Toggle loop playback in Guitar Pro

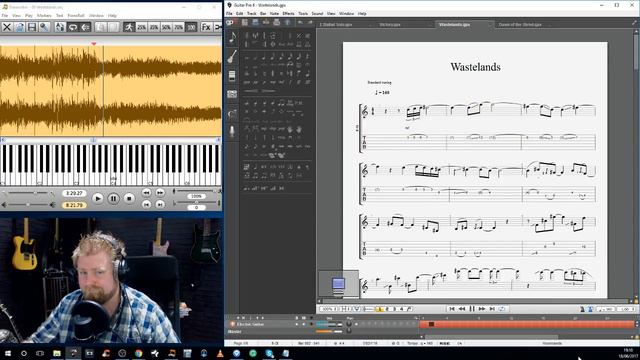click(x=502, y=309)
